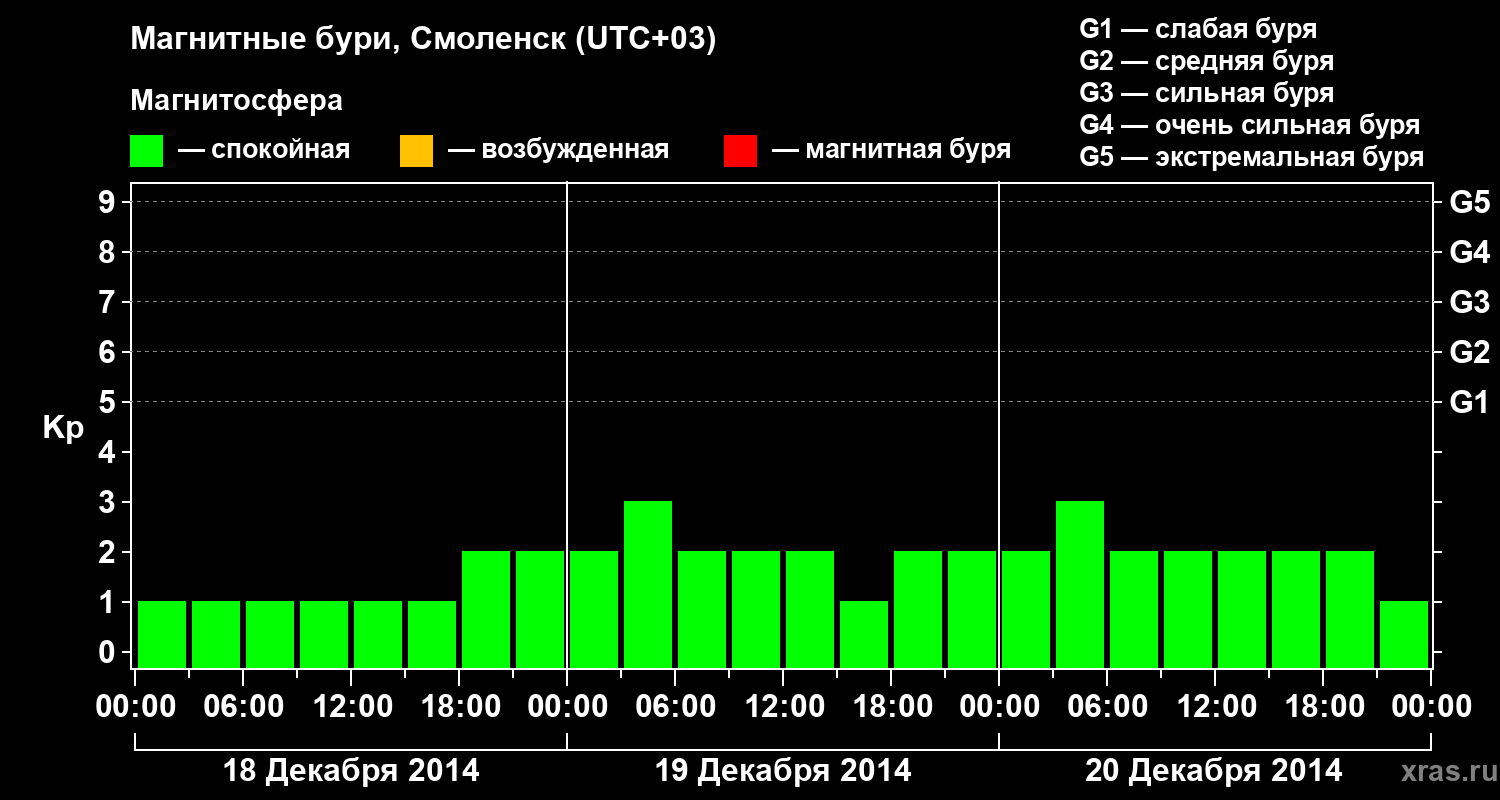Screen dimensions: 1500x800
Task: Click the 'Магнитосфера' heading
Action: [x=236, y=102]
